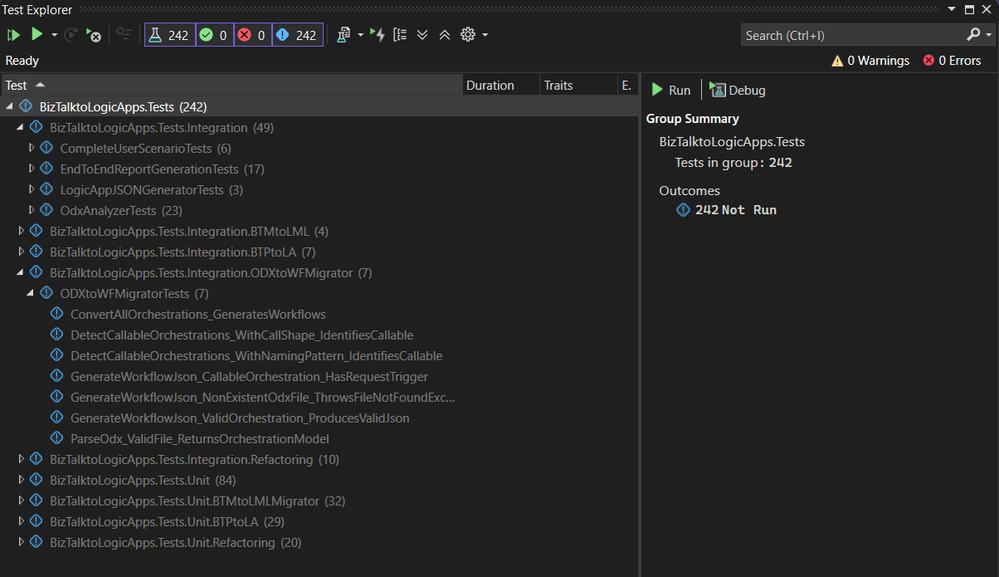The height and width of the screenshot is (577, 999).
Task: Collapse BizTalktoLogicApps.Tests.Integration (49) node
Action: point(20,127)
